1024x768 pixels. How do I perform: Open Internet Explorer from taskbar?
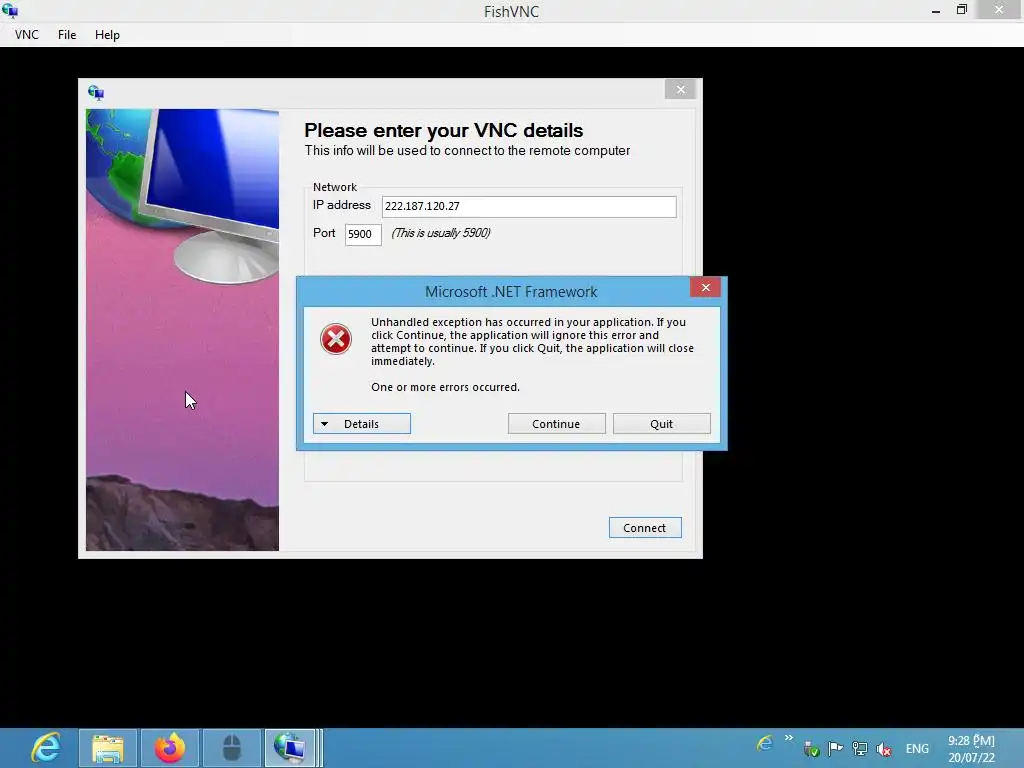46,748
